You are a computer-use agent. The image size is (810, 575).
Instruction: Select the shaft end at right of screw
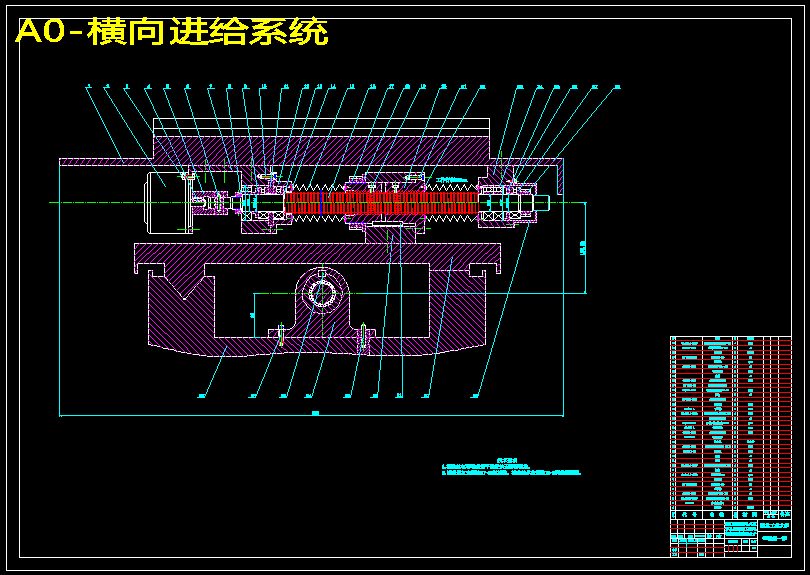540,202
